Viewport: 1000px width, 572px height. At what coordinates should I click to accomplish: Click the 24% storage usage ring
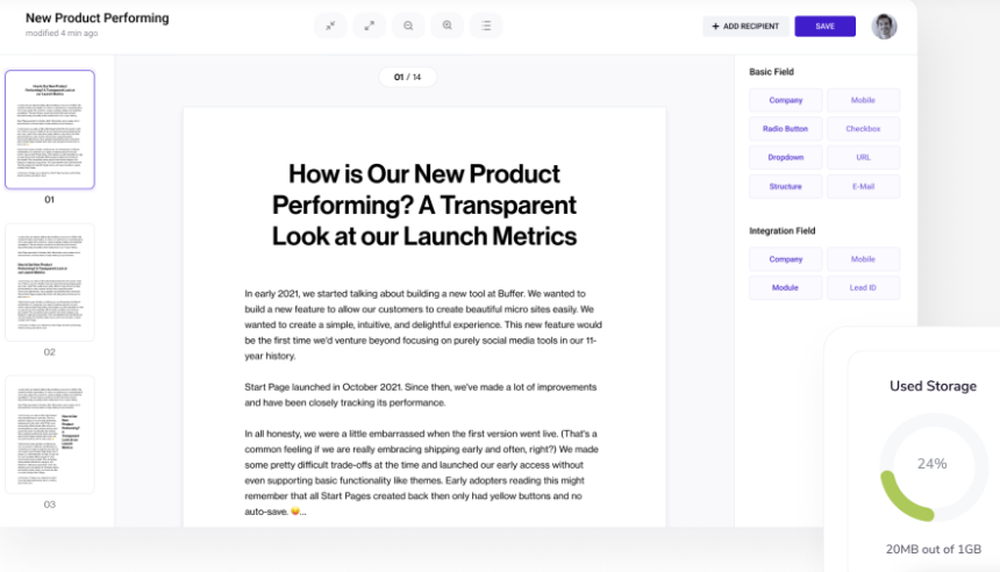pyautogui.click(x=932, y=465)
